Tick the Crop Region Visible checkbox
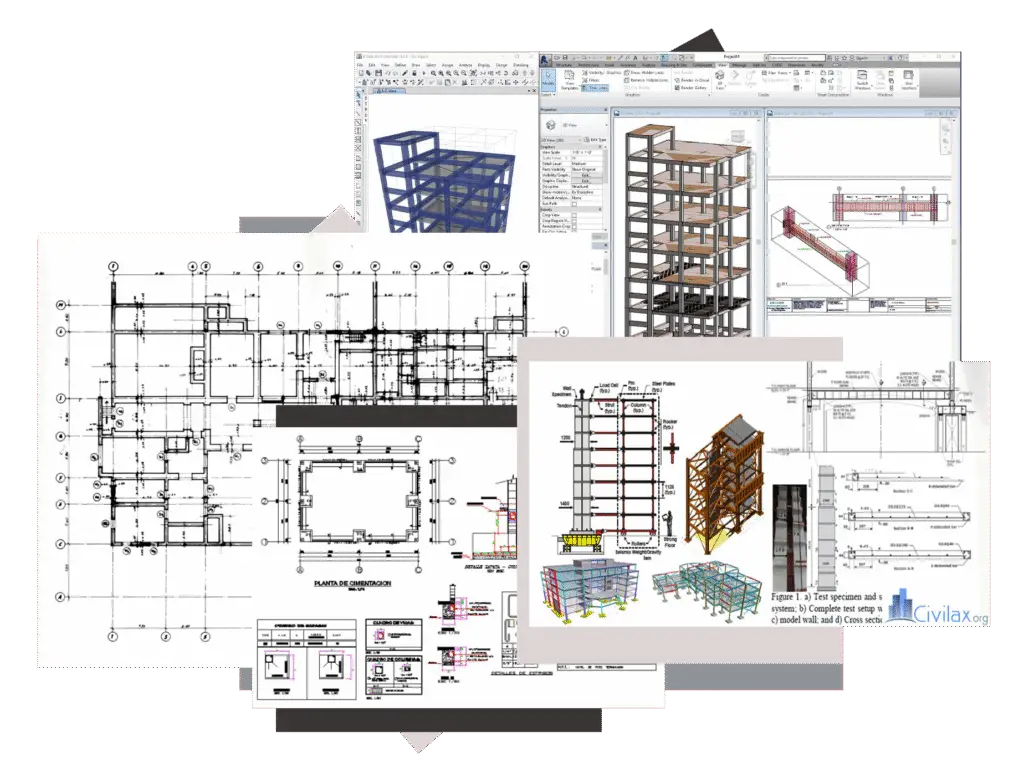This screenshot has height=778, width=1024. click(x=574, y=221)
